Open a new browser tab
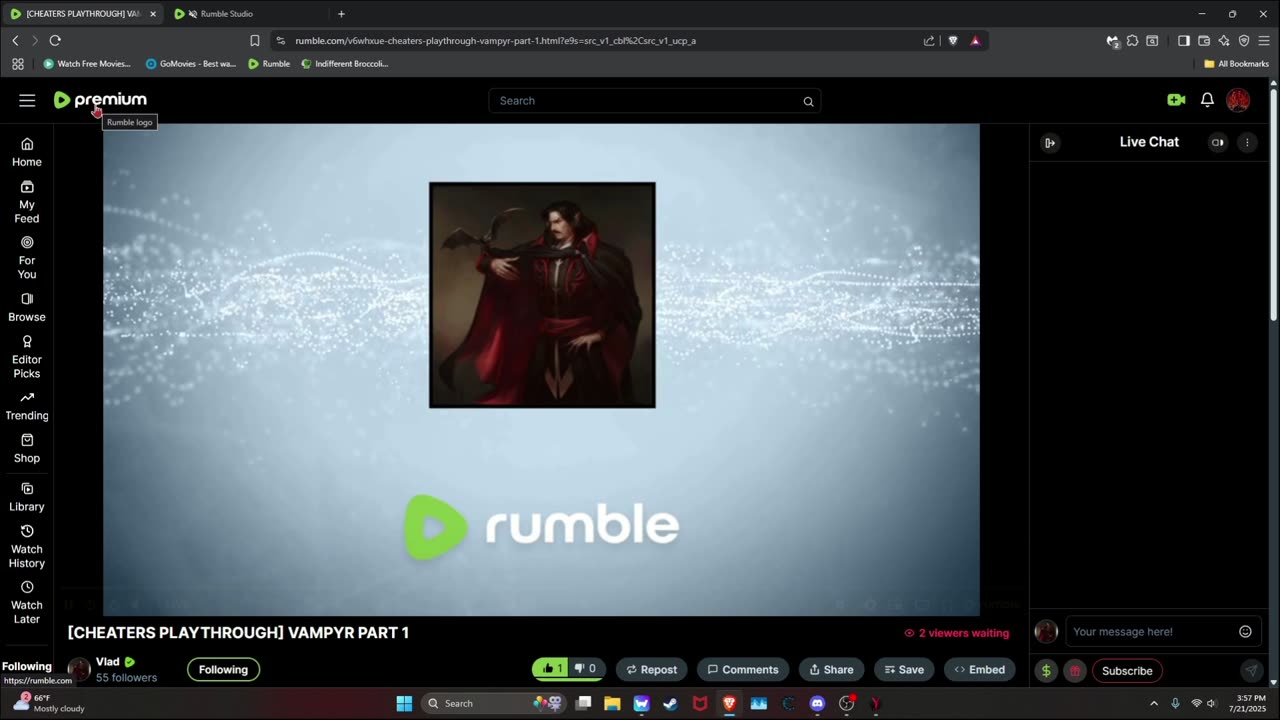 coord(341,14)
